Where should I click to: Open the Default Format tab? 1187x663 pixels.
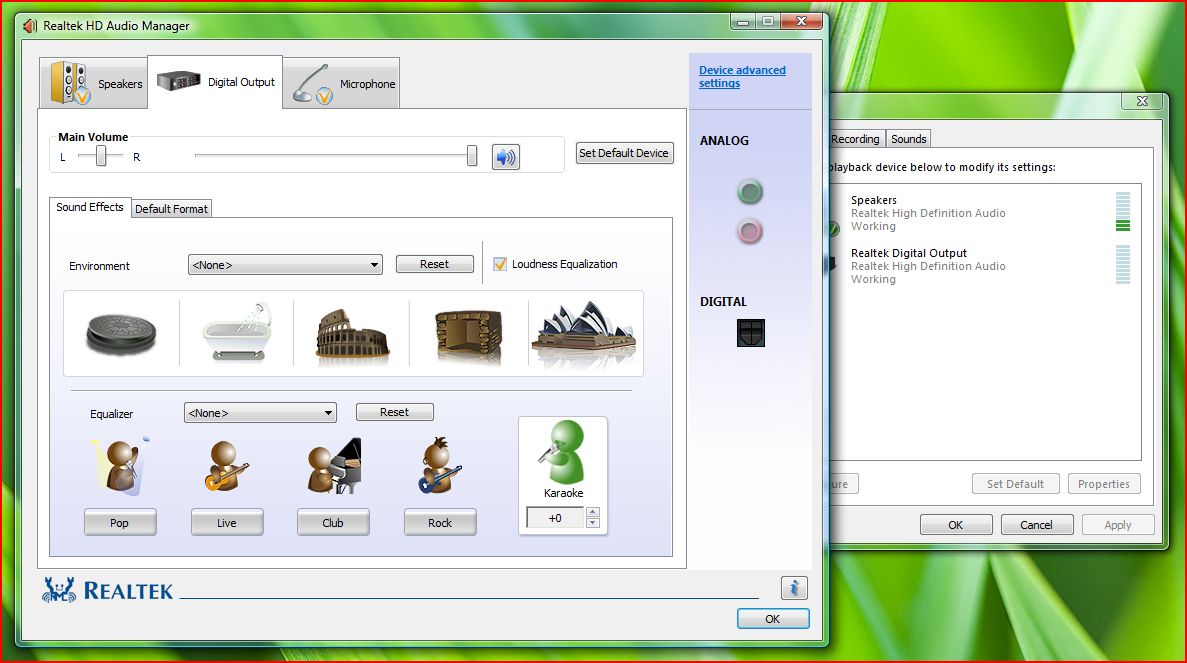[171, 209]
